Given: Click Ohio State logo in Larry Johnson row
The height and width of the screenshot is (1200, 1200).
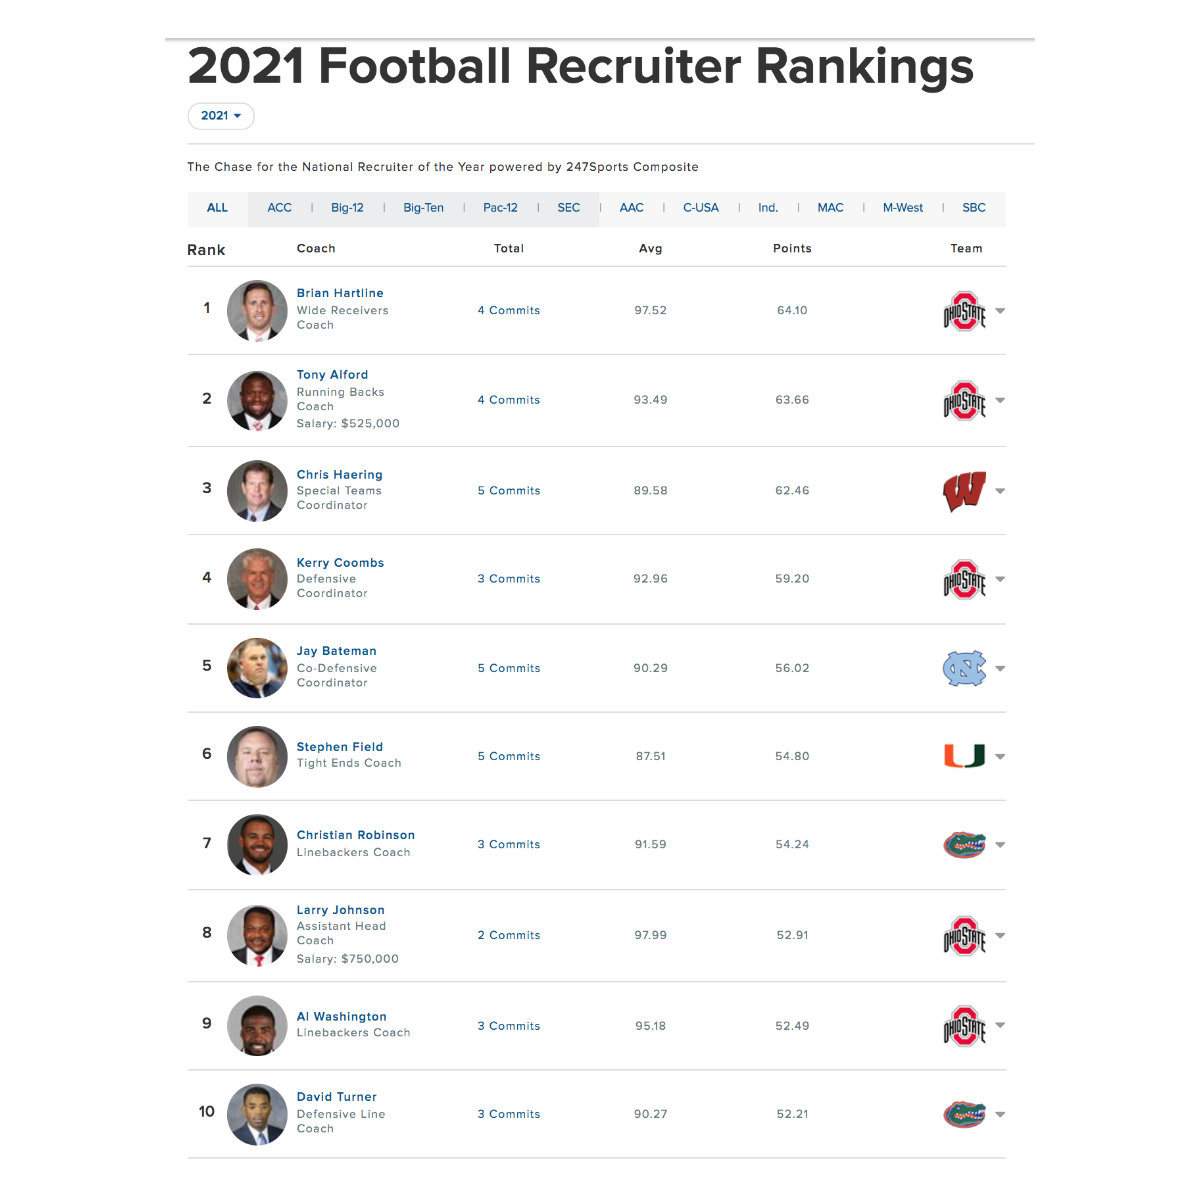Looking at the screenshot, I should tap(964, 936).
